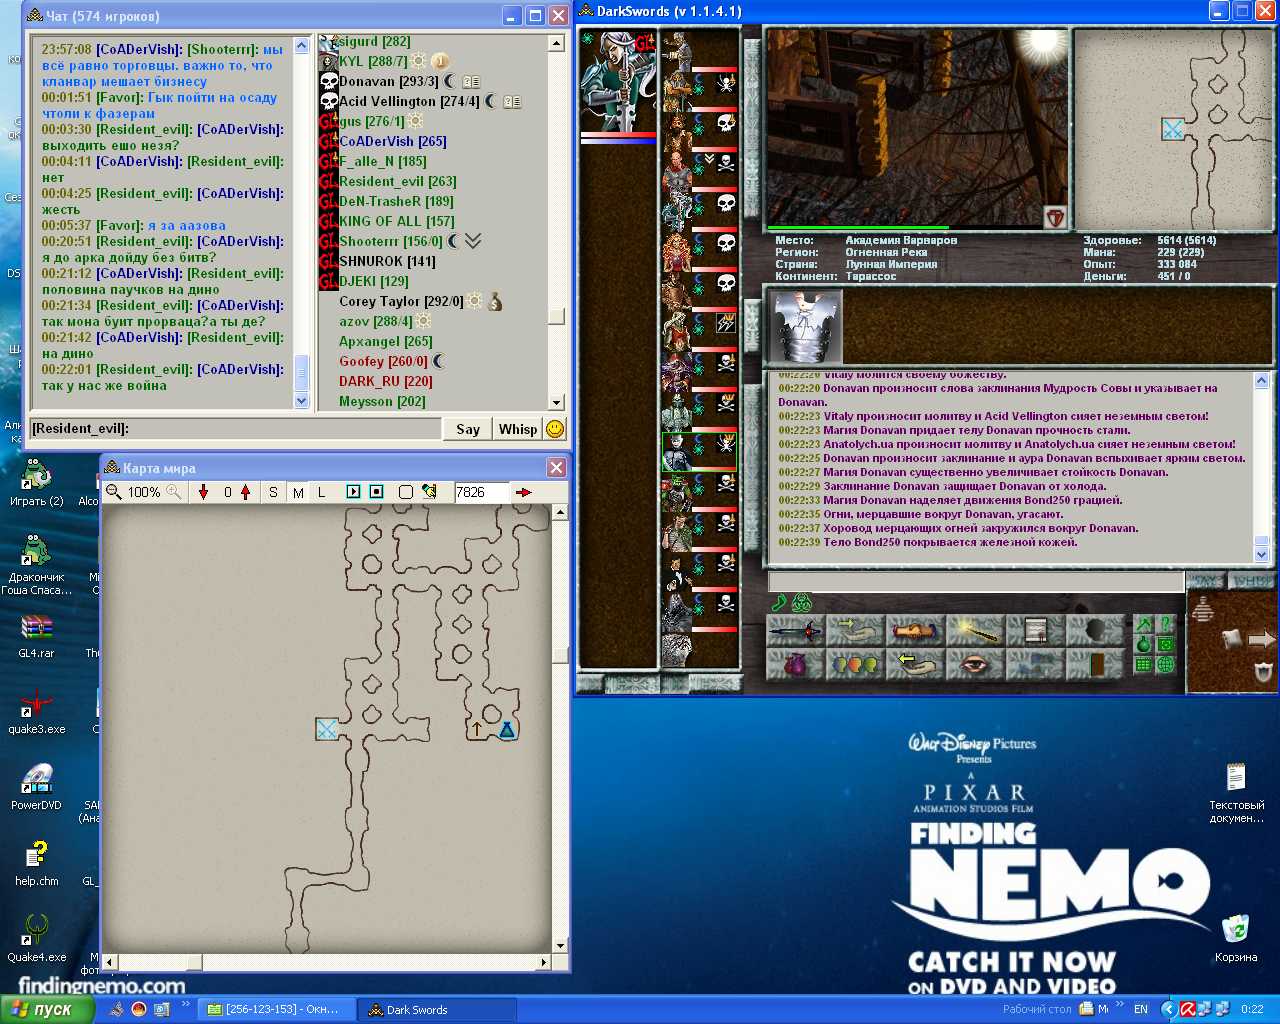This screenshot has width=1280, height=1024.
Task: Toggle the play-square button on the map toolbar
Action: [353, 492]
